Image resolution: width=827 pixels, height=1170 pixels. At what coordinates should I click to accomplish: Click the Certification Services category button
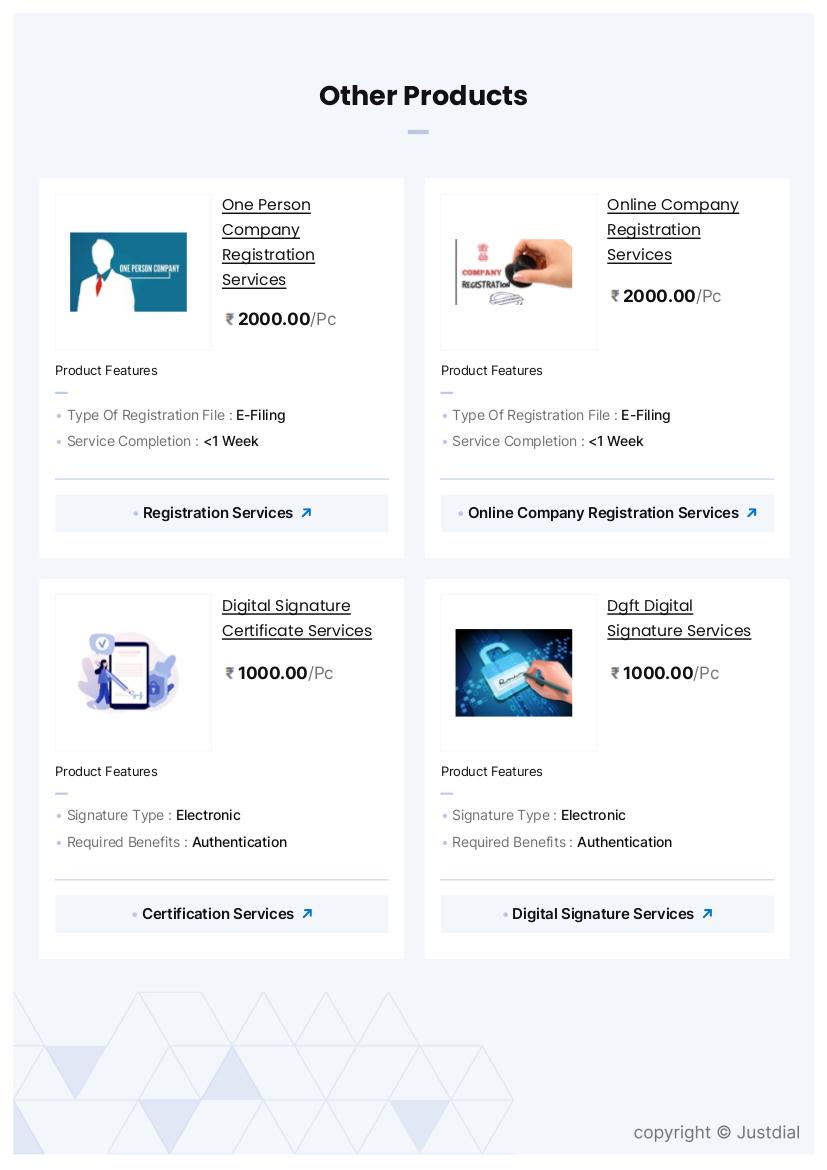[x=218, y=914]
